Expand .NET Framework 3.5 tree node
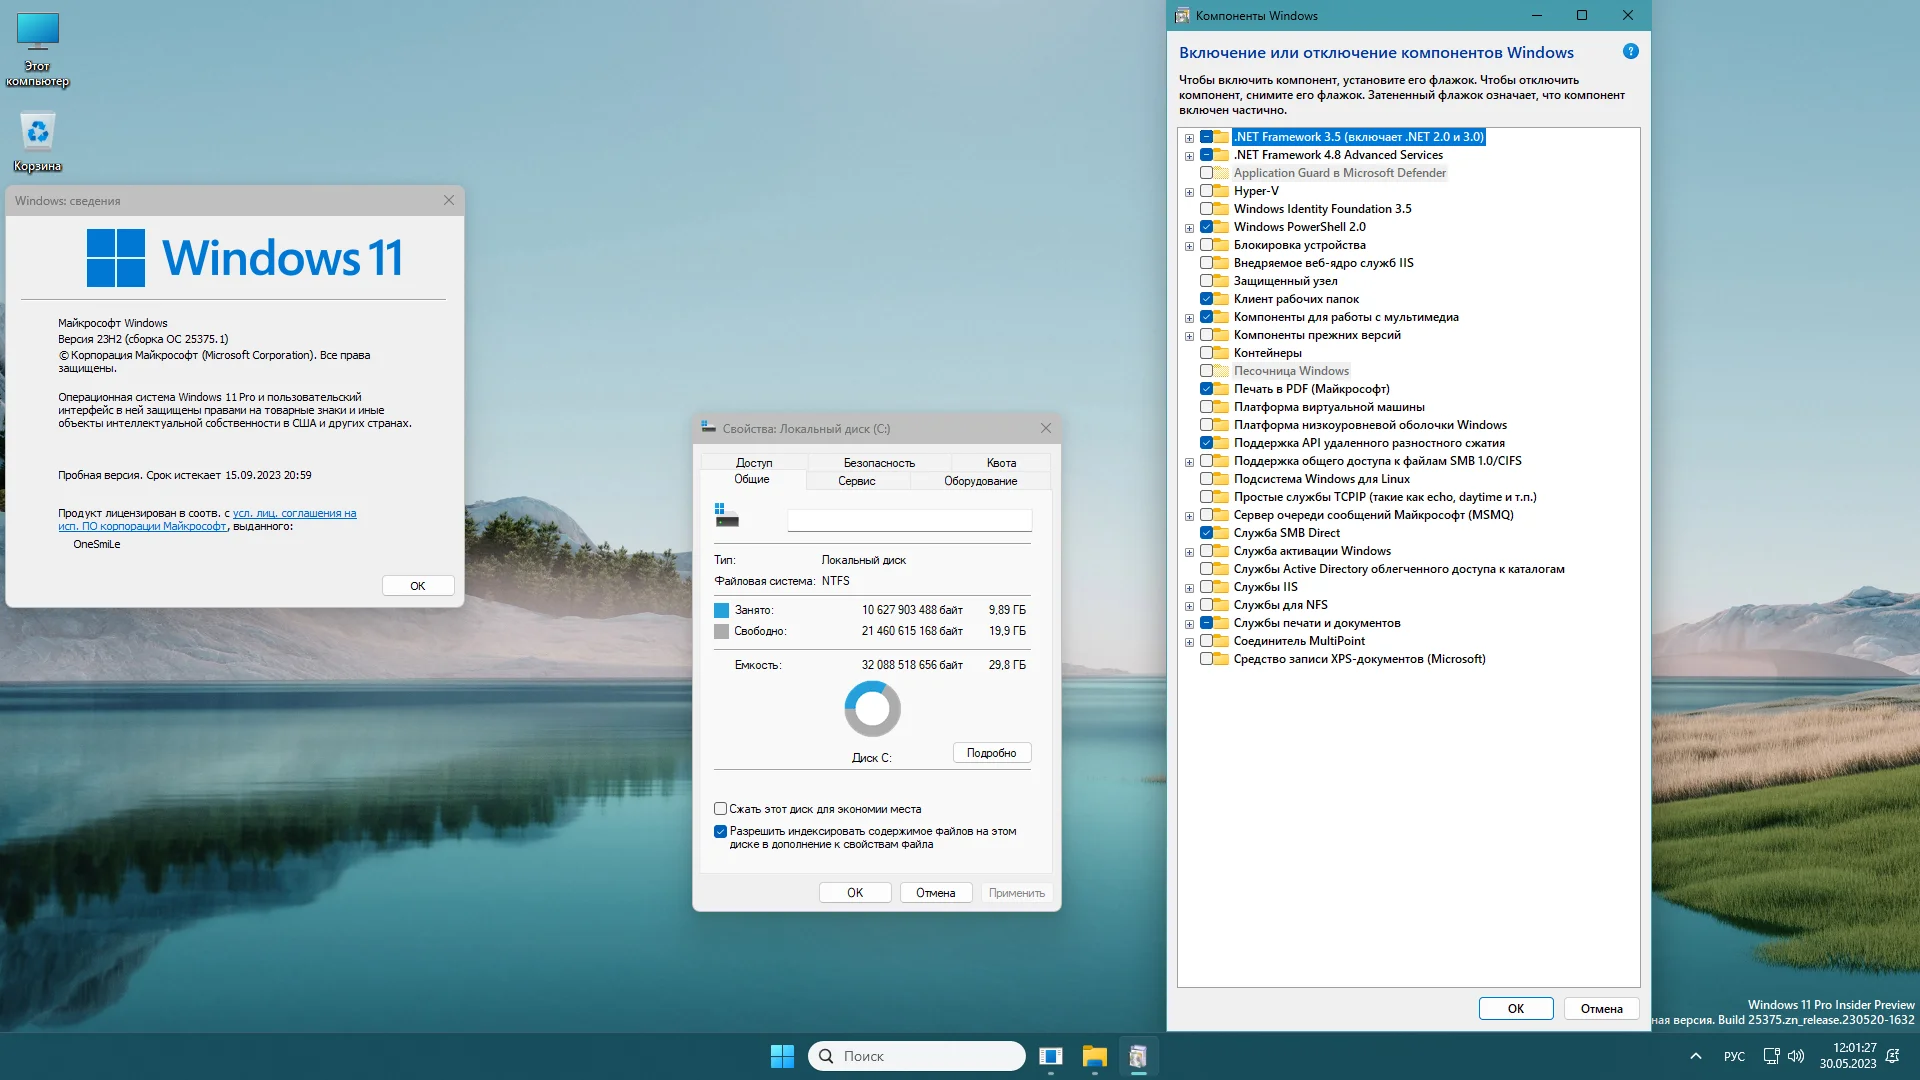 (x=1189, y=138)
